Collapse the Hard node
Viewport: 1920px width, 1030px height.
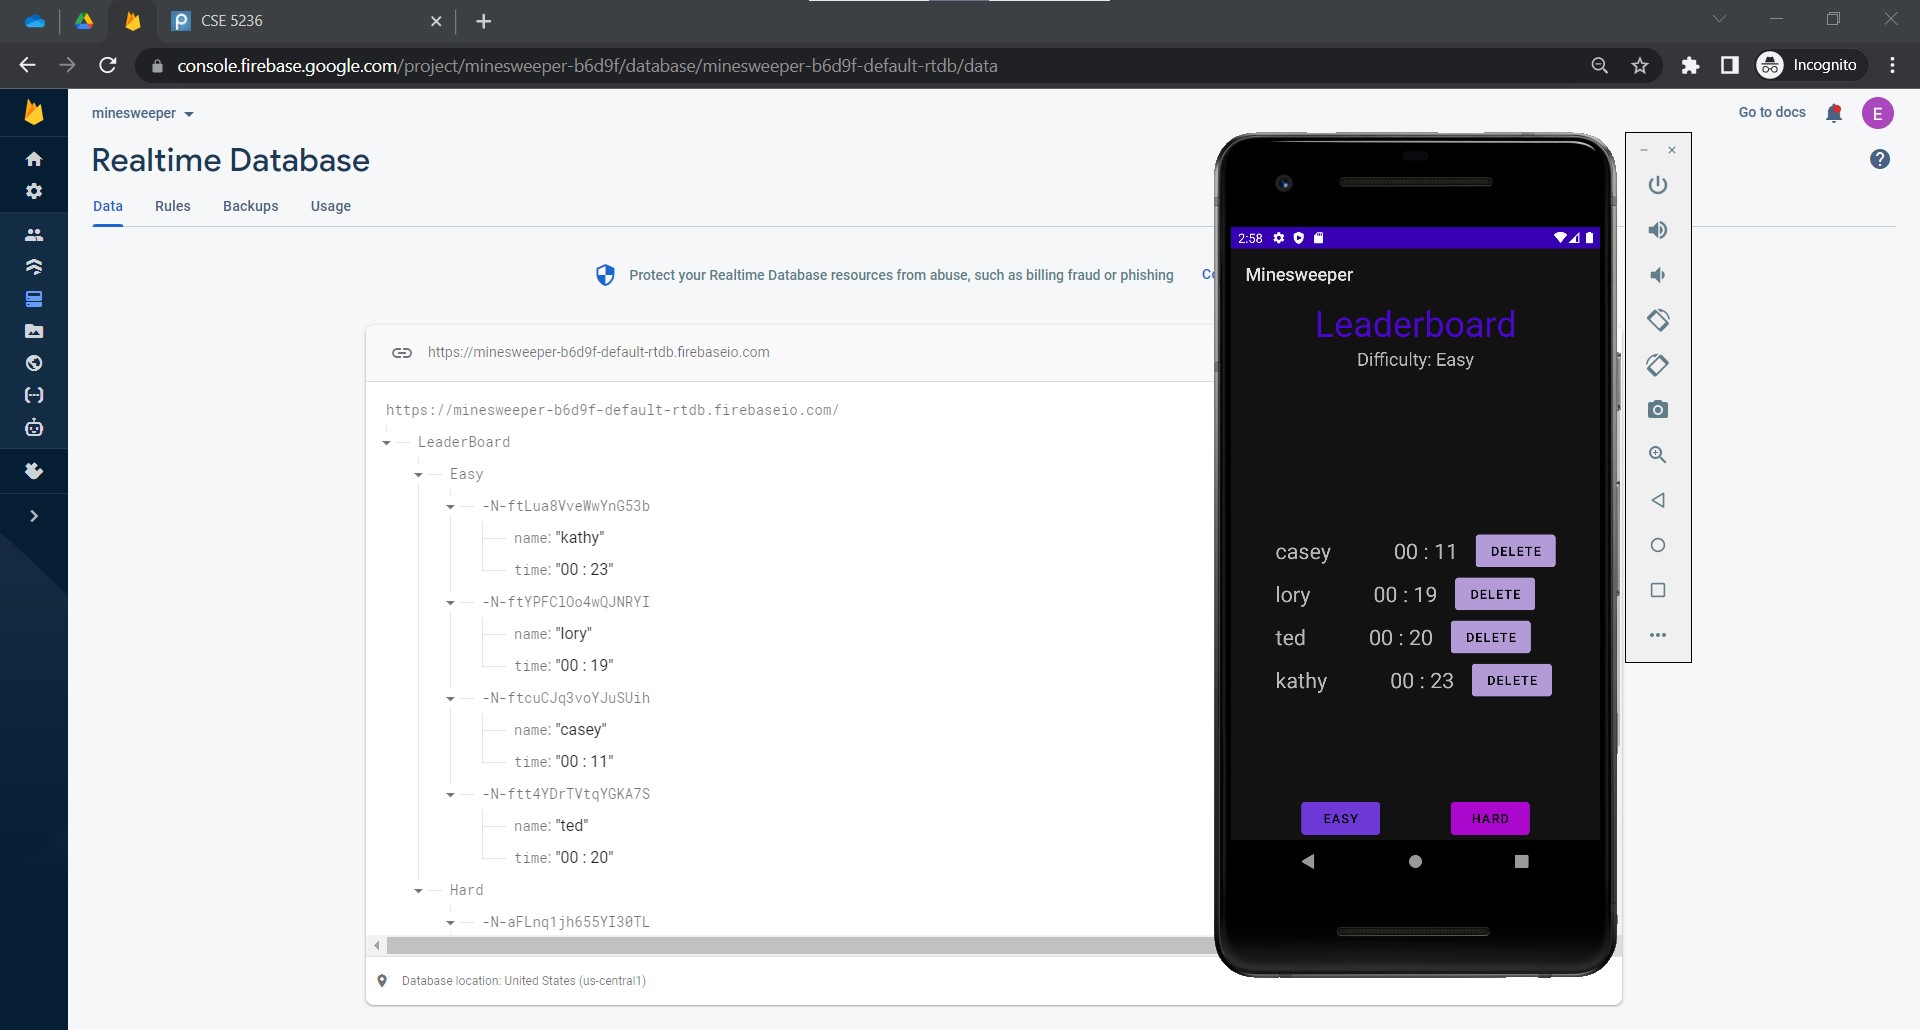419,890
